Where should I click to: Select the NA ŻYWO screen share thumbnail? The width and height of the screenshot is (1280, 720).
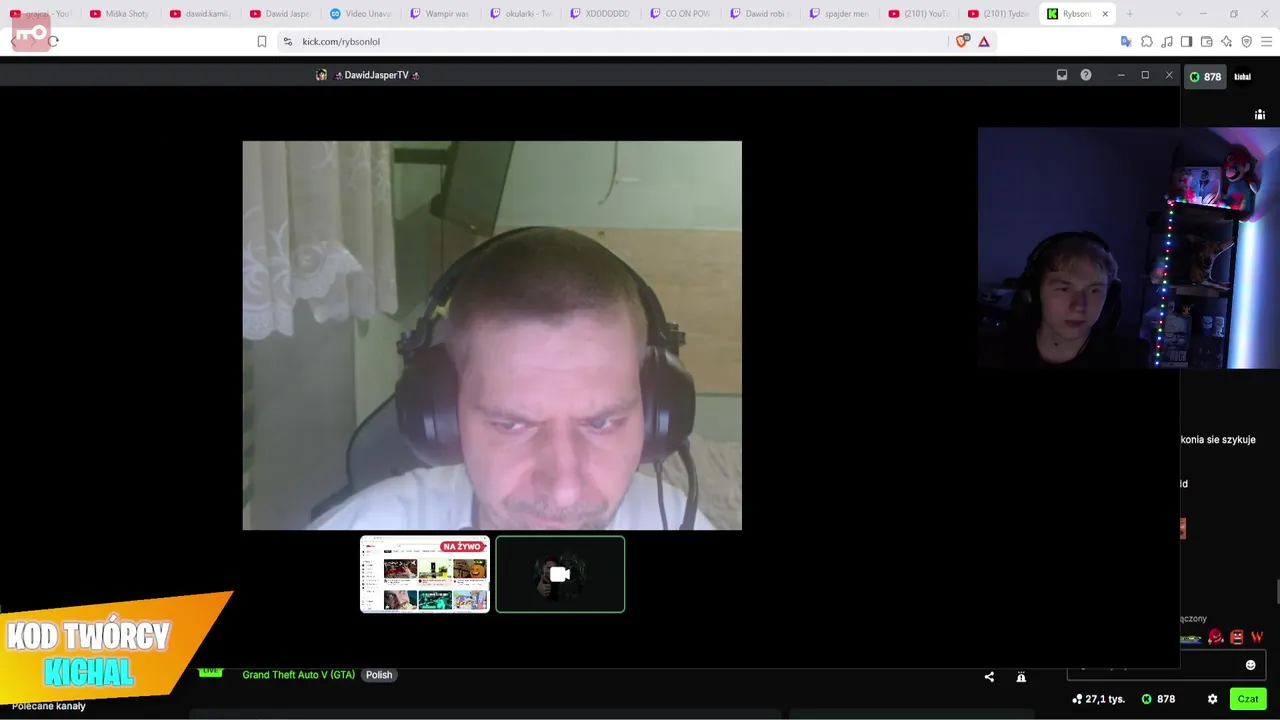pos(425,574)
